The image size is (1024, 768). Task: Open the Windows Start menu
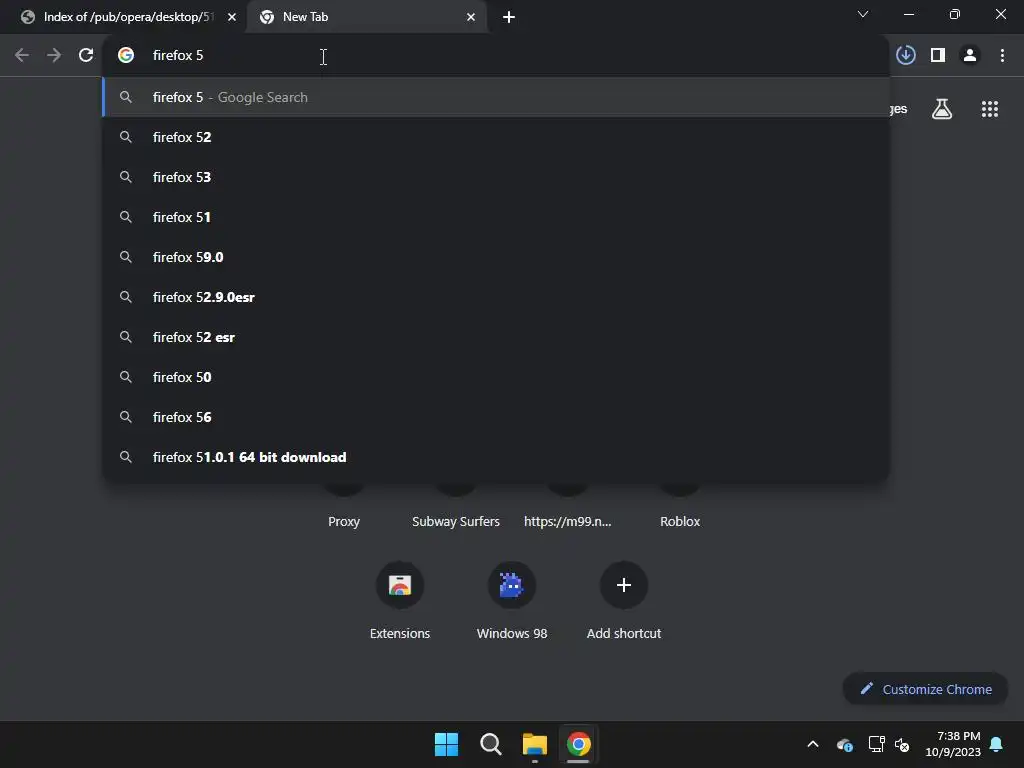click(x=447, y=744)
